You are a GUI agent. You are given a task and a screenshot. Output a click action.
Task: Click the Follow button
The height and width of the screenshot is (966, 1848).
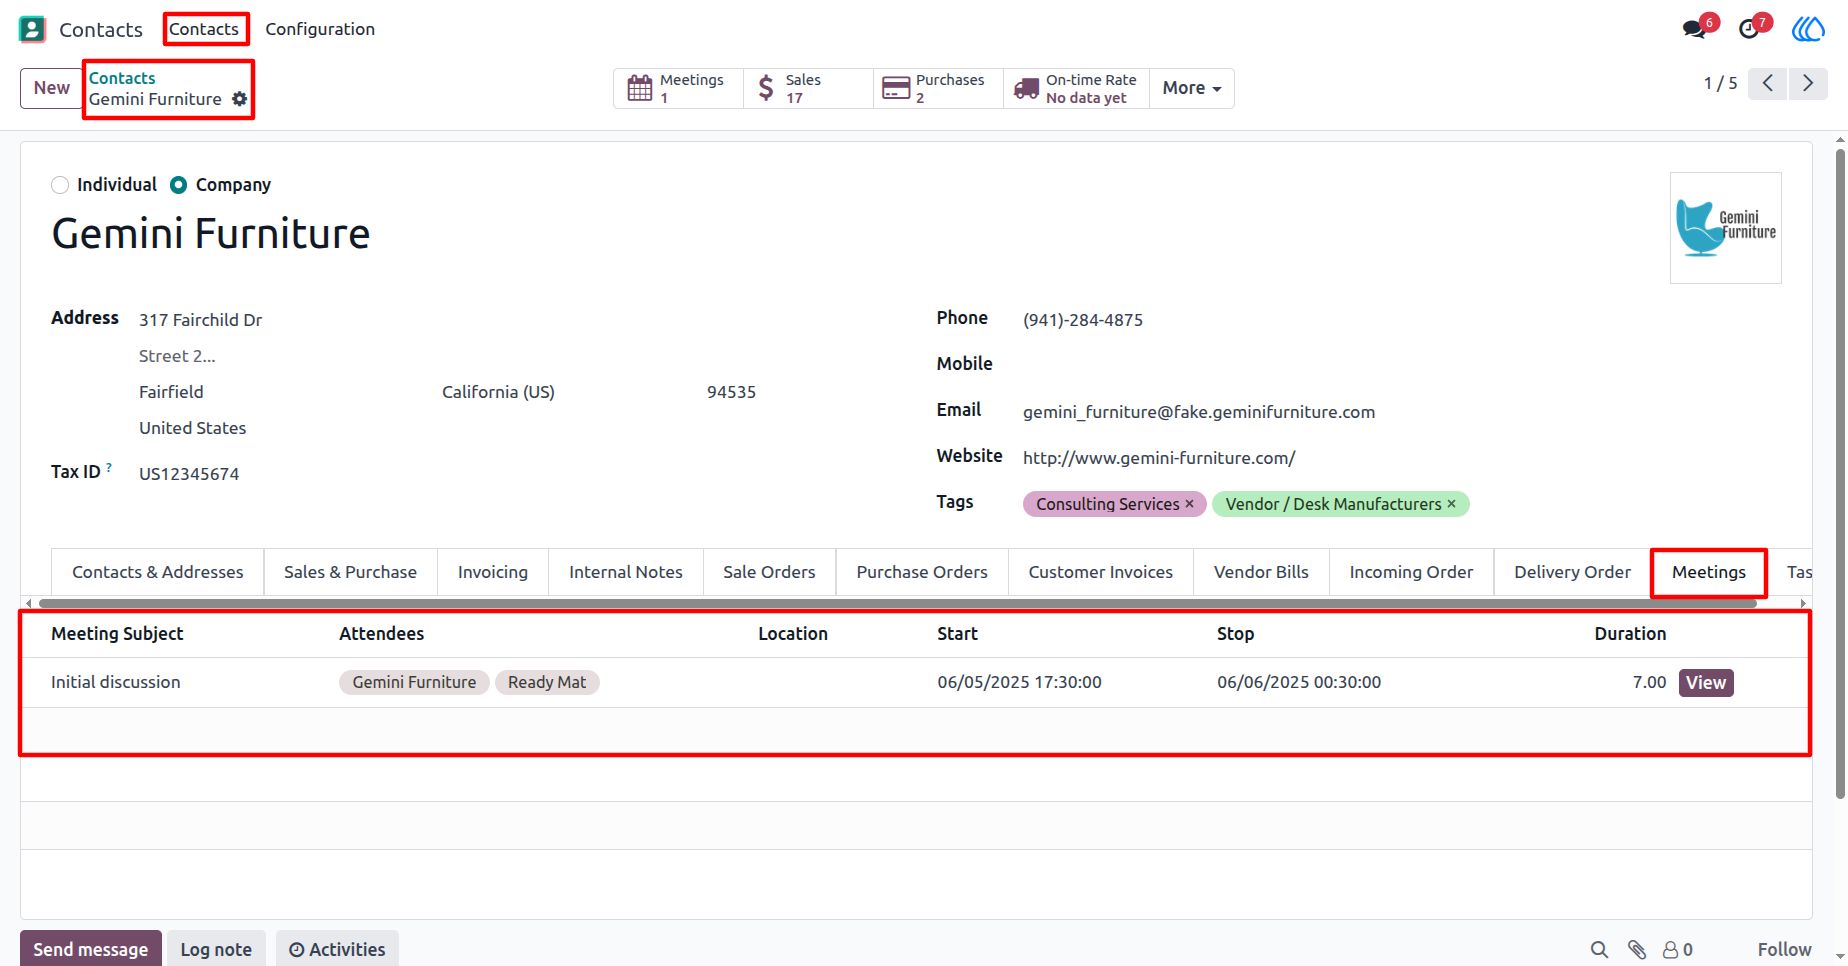coord(1785,950)
